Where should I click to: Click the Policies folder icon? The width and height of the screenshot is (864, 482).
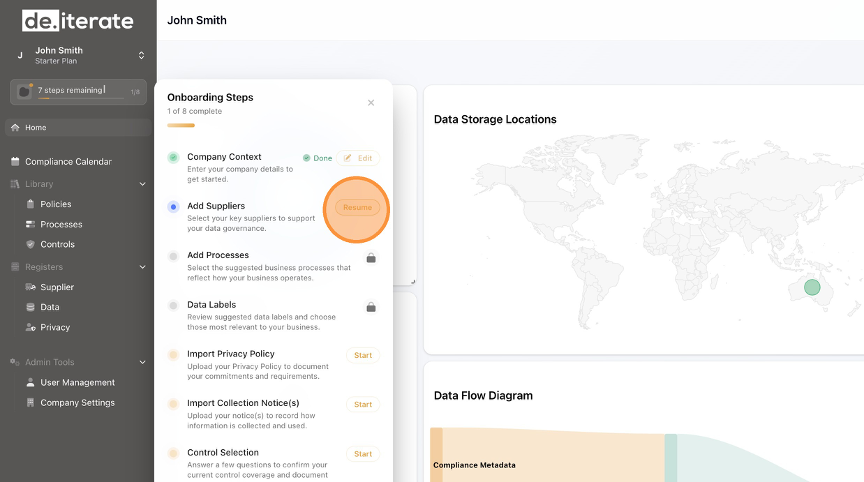30,204
